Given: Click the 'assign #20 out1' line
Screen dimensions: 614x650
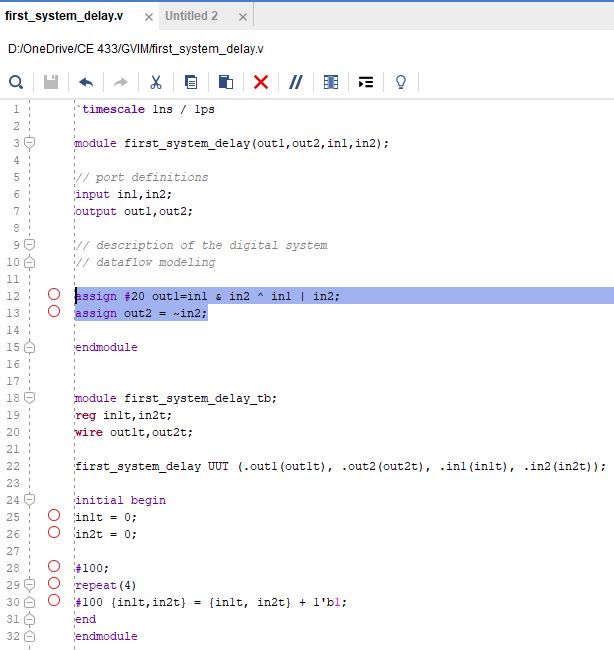Looking at the screenshot, I should pyautogui.click(x=207, y=296).
